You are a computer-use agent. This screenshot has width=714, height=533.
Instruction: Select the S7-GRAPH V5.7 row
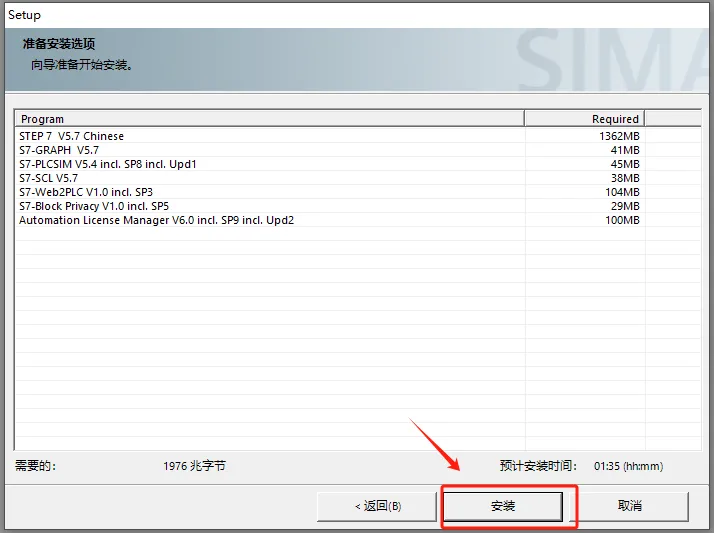click(357, 150)
